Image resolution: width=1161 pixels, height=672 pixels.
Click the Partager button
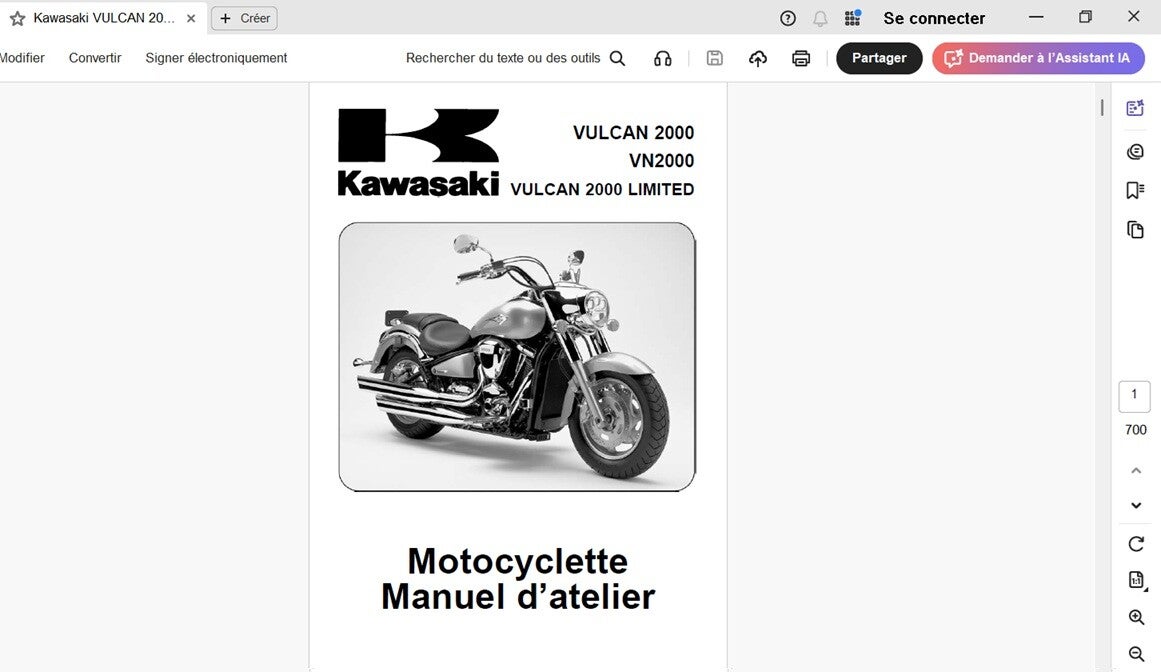click(x=879, y=58)
